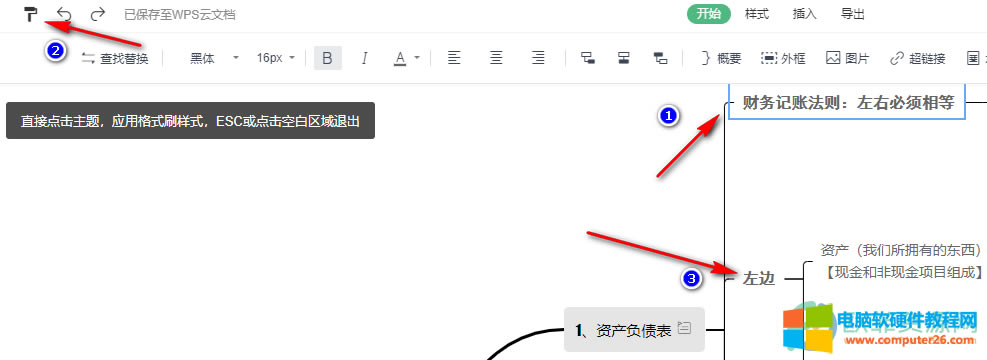Insert a child topic icon

[x=589, y=59]
